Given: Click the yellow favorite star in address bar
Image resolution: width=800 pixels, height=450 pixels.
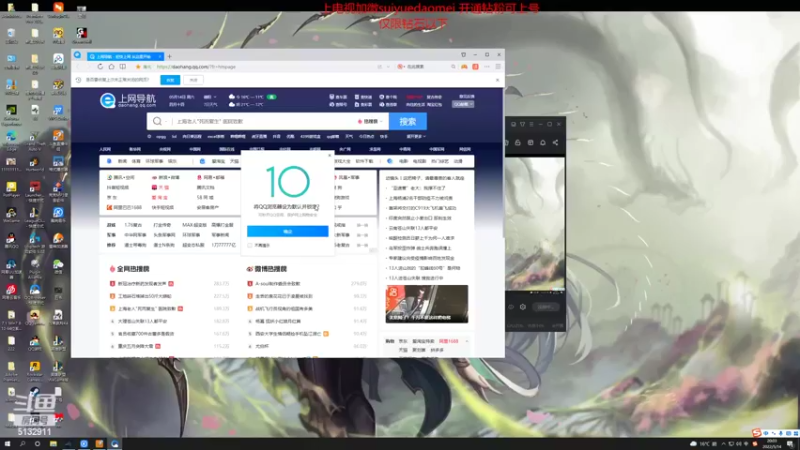Looking at the screenshot, I should click(138, 67).
